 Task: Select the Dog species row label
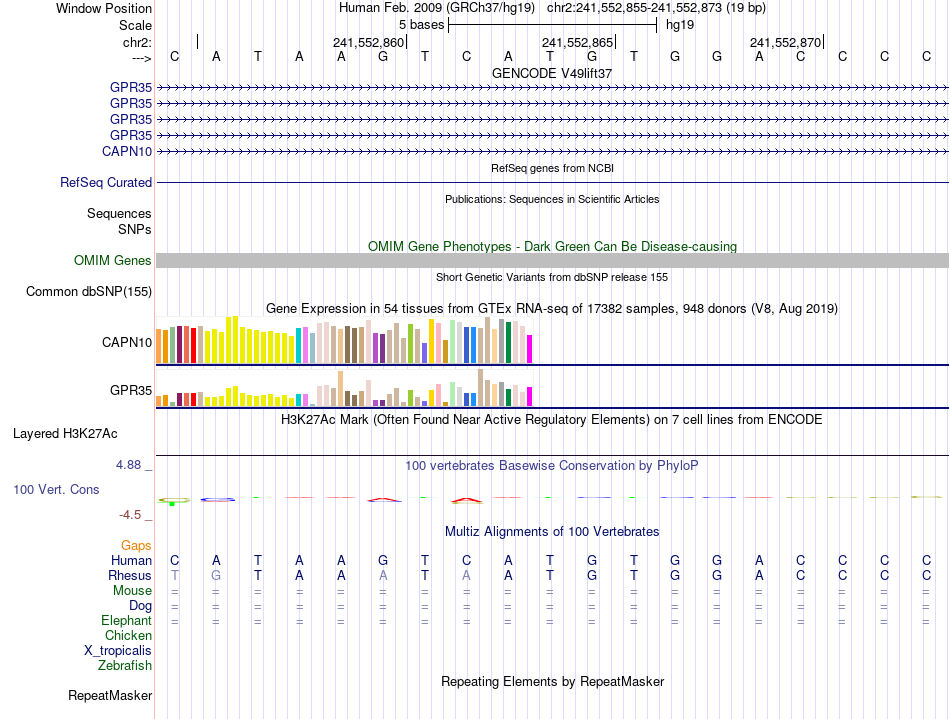(x=141, y=606)
